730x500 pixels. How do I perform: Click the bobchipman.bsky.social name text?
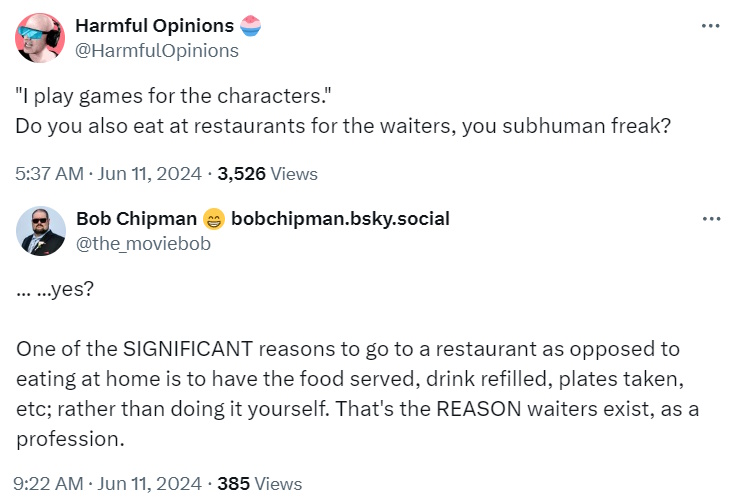[x=340, y=218]
